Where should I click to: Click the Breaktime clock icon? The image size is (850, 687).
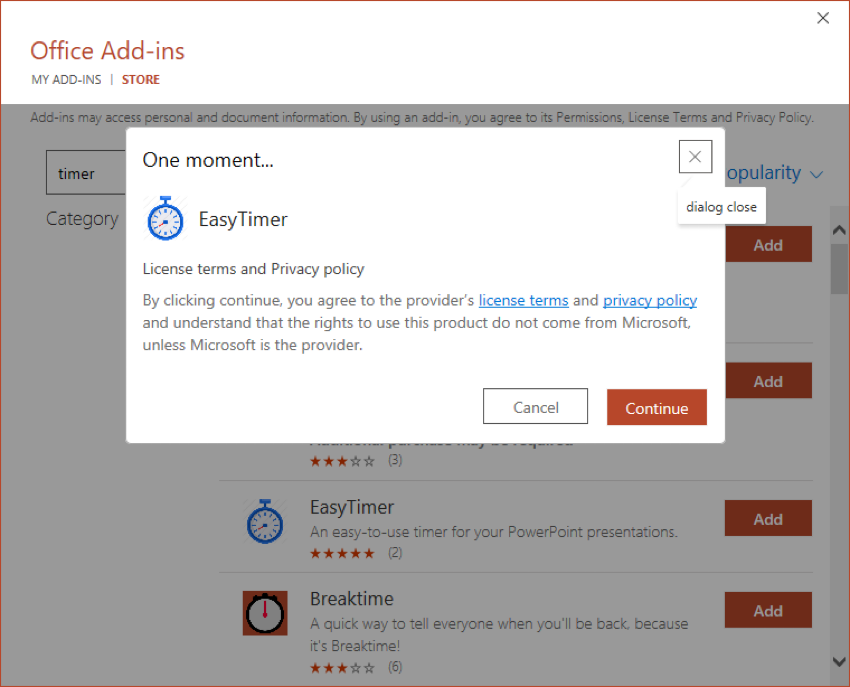tap(265, 612)
